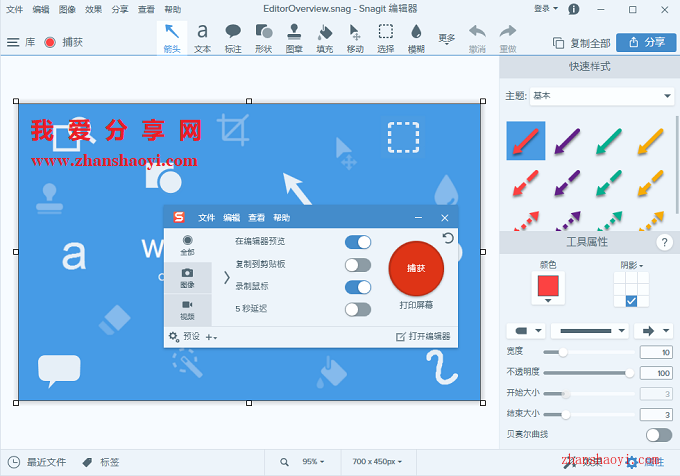Choose the dashed red arrow quick style
680x476 pixels.
pos(526,183)
